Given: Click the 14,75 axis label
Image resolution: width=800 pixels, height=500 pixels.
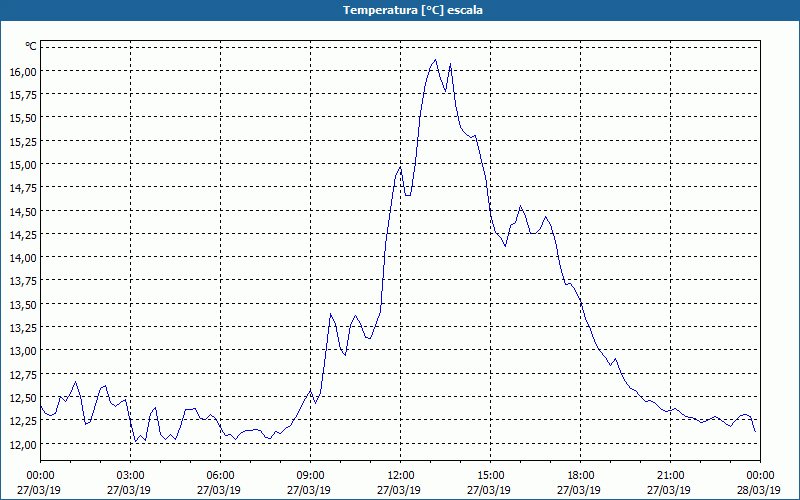Looking at the screenshot, I should click(x=23, y=188).
